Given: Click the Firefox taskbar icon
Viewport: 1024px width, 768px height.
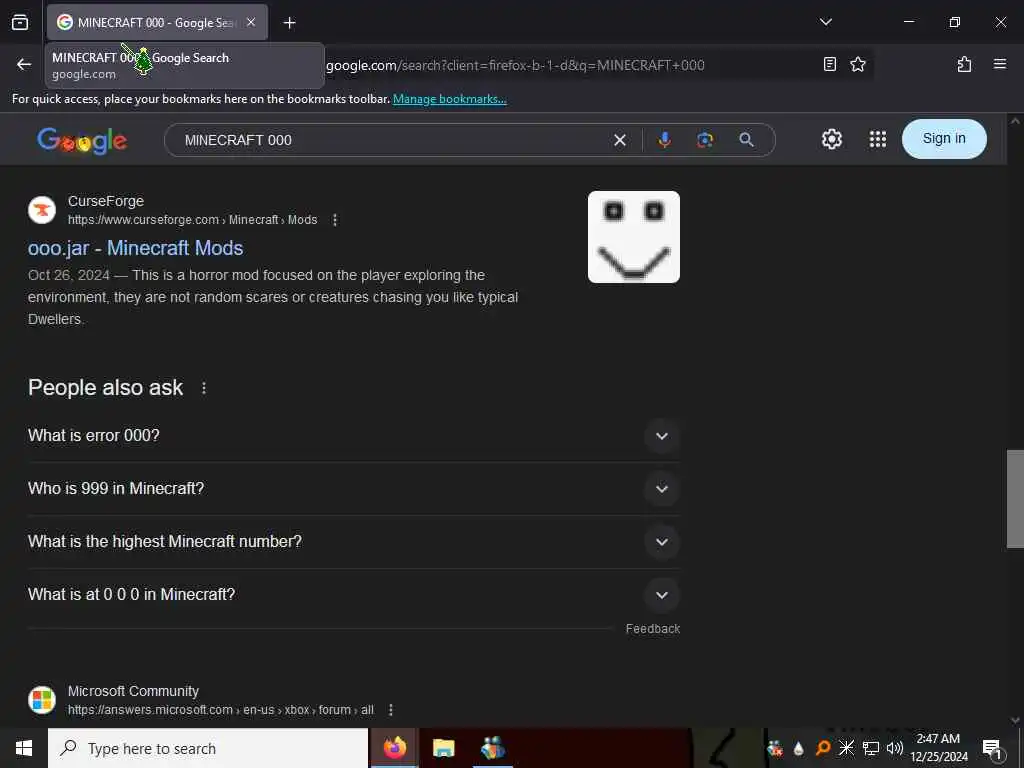Looking at the screenshot, I should click(x=394, y=748).
